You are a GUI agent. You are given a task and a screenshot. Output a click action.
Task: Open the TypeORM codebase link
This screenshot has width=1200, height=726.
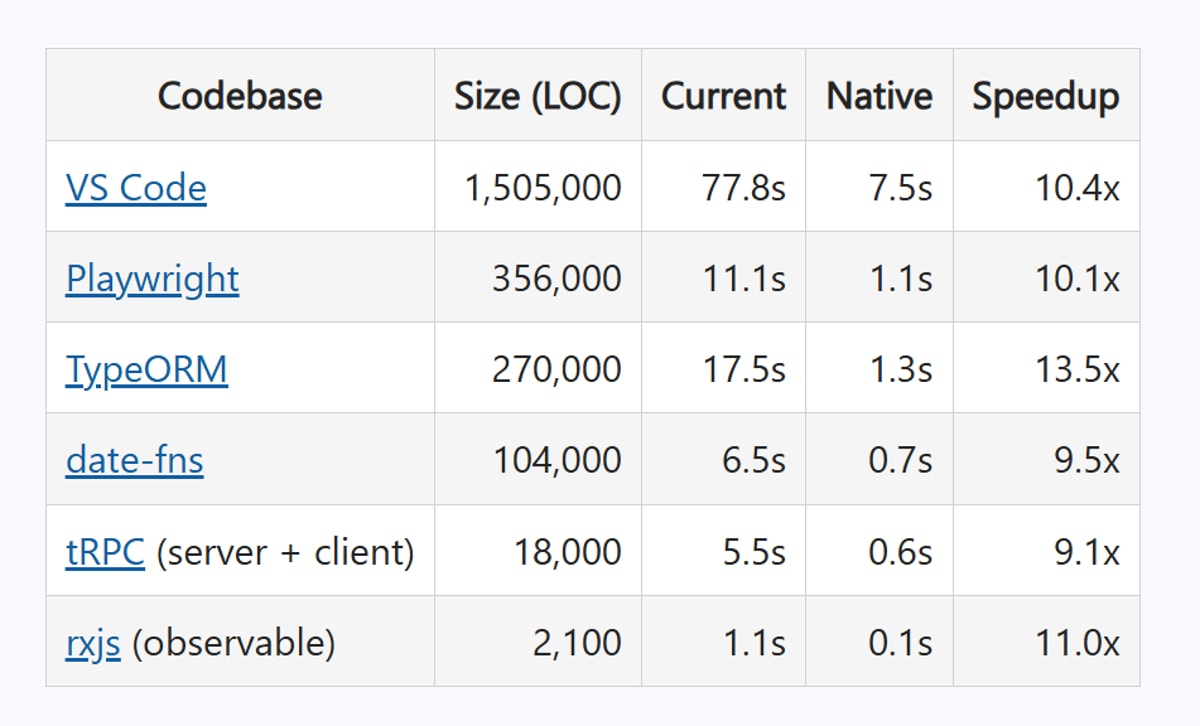(147, 369)
